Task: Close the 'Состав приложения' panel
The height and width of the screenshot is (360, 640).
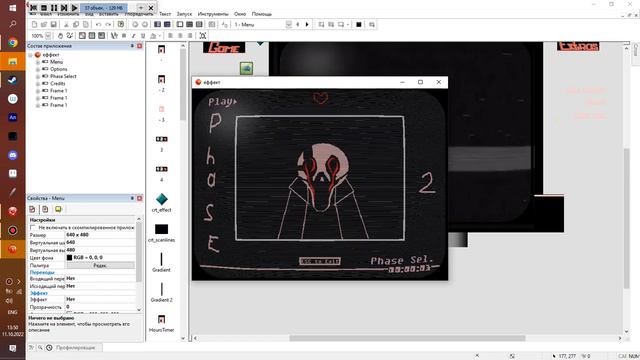Action: point(140,46)
